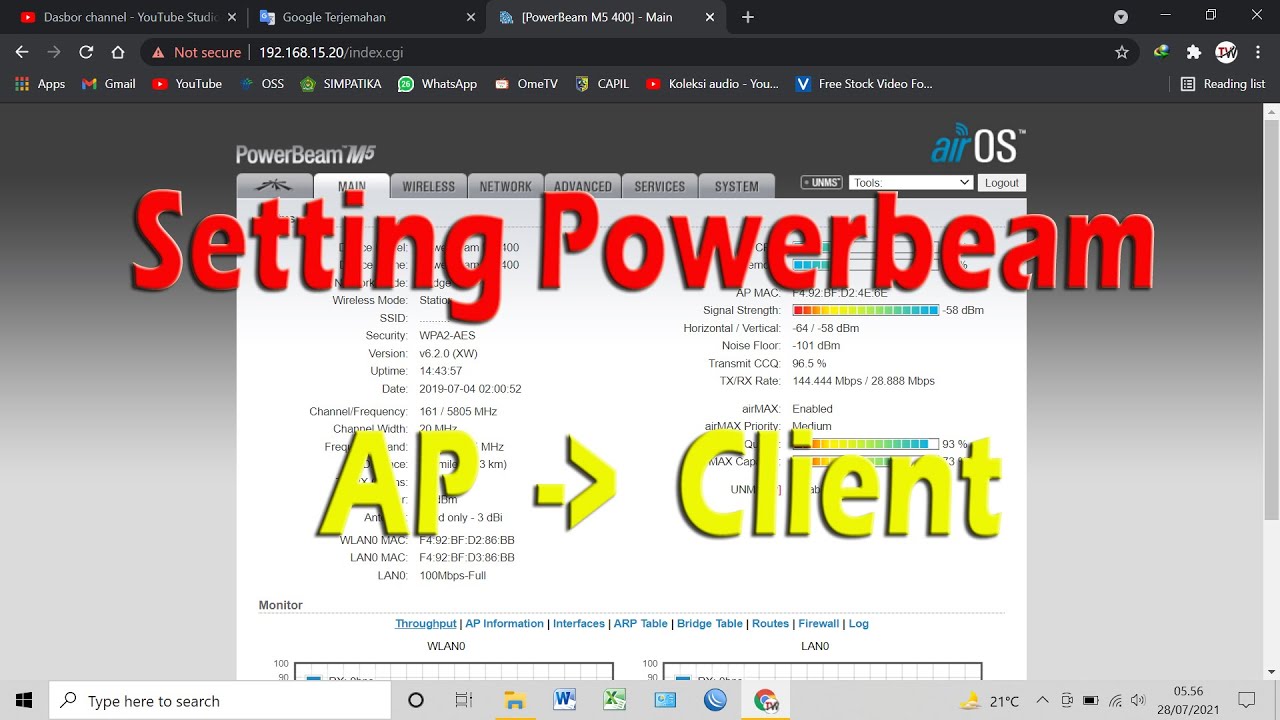The height and width of the screenshot is (720, 1280).
Task: Open the ARP Table link
Action: 641,623
